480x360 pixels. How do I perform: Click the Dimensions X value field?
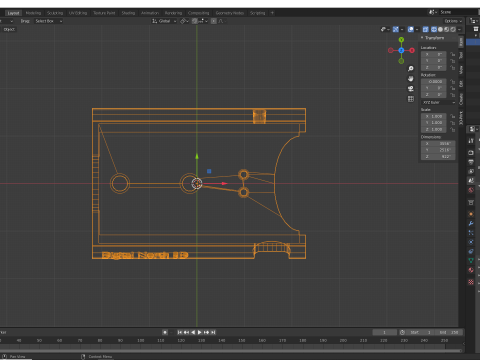click(438, 144)
